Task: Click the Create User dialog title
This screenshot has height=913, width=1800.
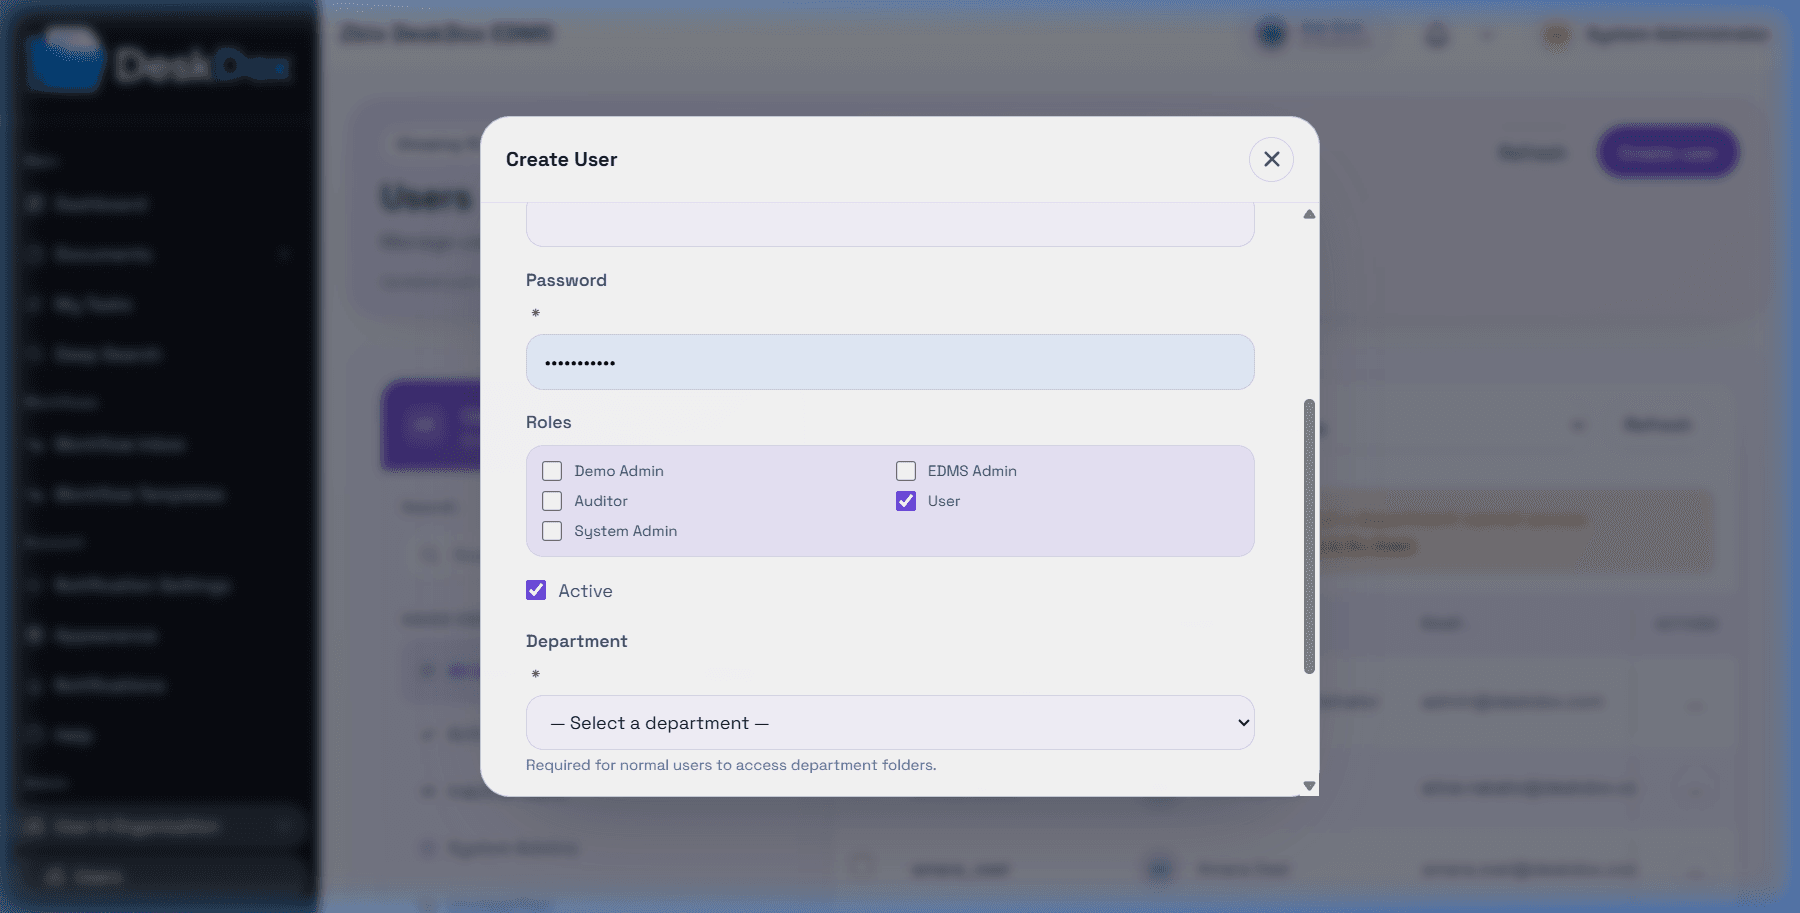Action: 561,159
